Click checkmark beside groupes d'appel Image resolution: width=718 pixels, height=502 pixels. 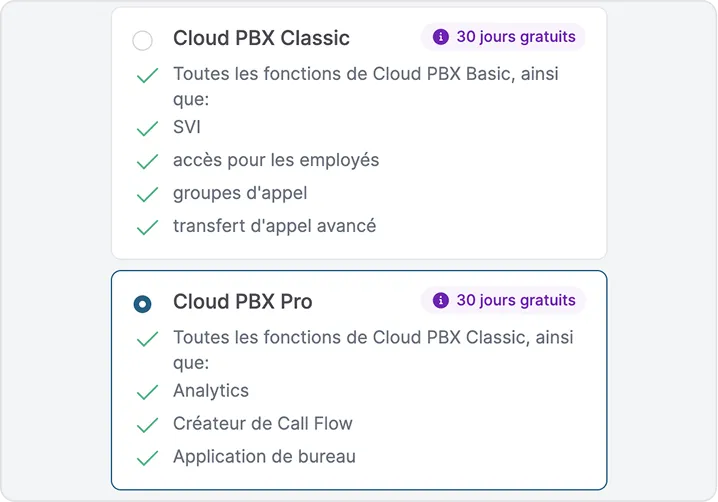click(x=147, y=194)
